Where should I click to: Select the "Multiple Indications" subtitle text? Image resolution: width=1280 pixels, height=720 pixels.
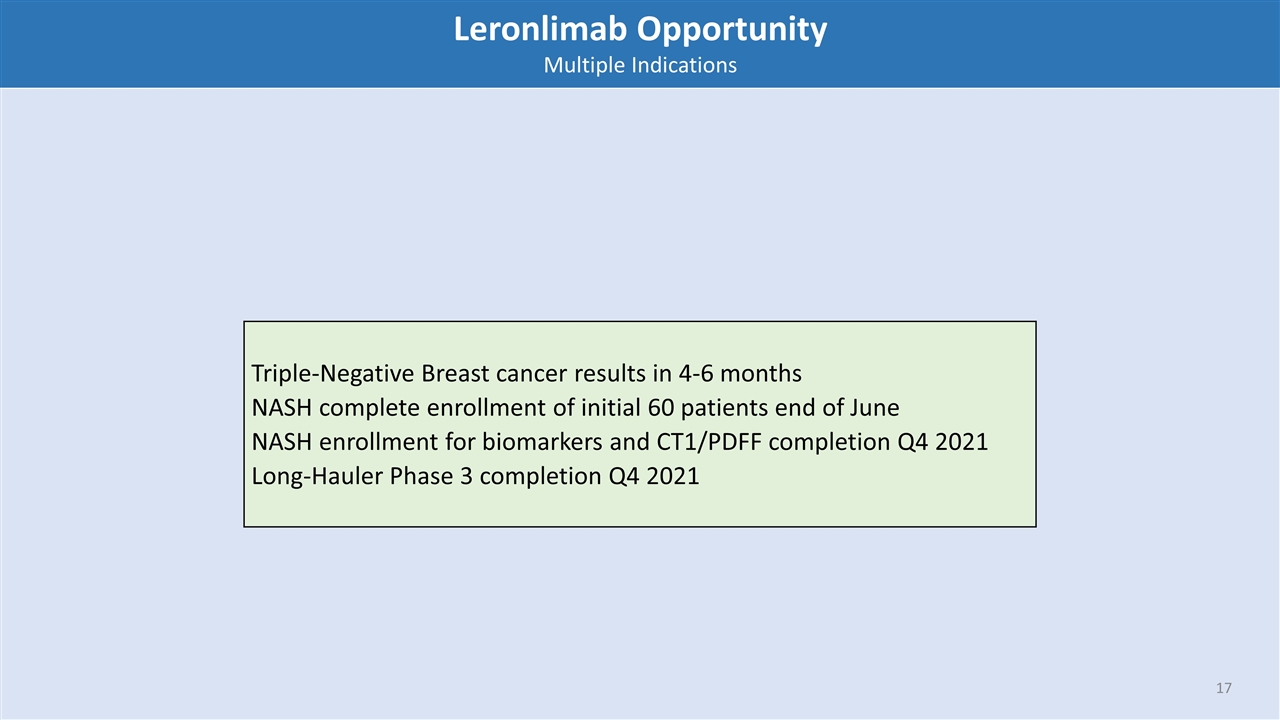pyautogui.click(x=640, y=65)
